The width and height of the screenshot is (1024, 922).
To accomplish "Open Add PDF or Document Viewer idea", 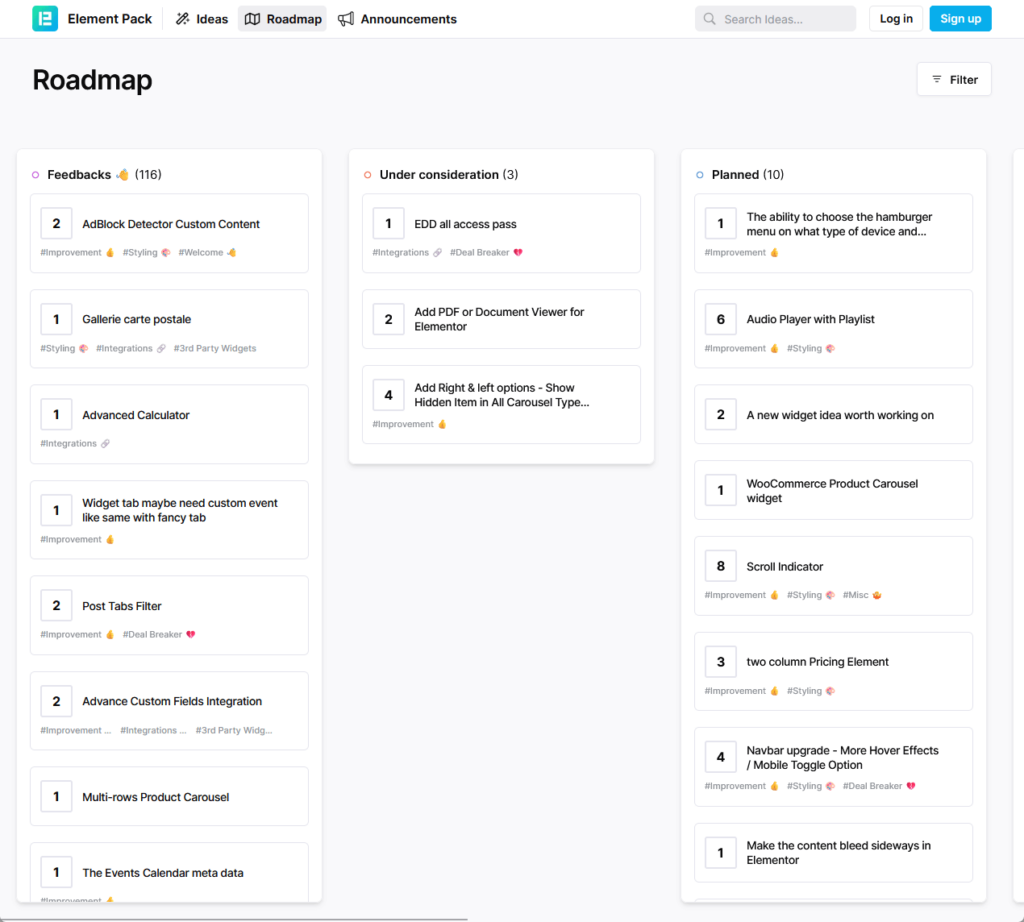I will click(499, 319).
